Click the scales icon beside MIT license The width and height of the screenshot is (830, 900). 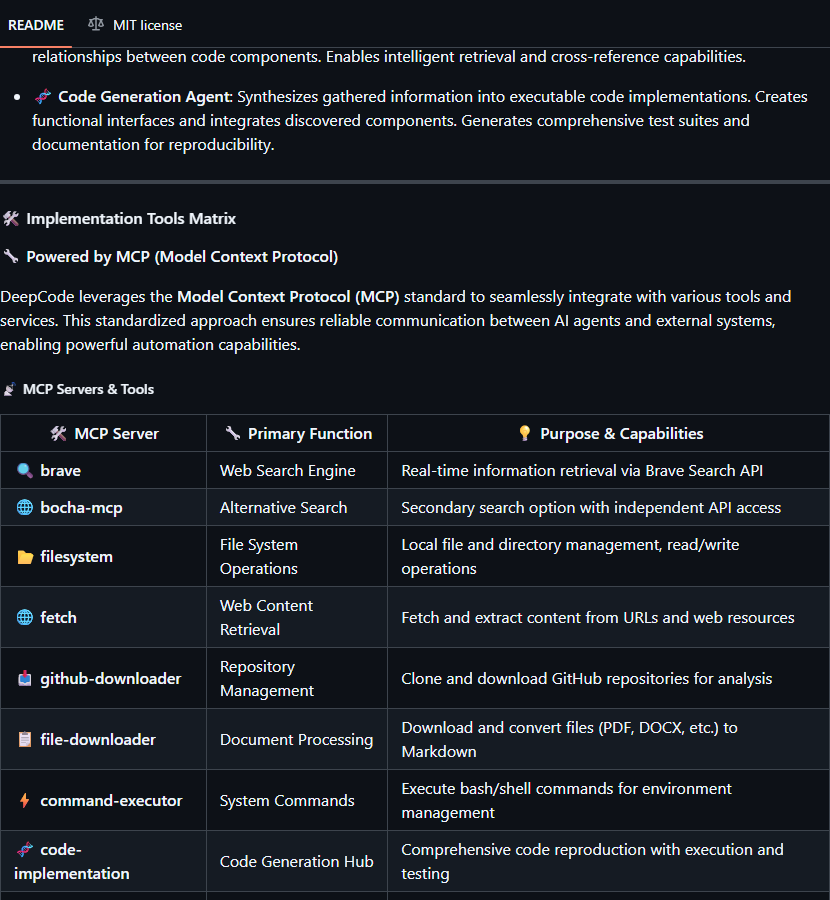96,24
